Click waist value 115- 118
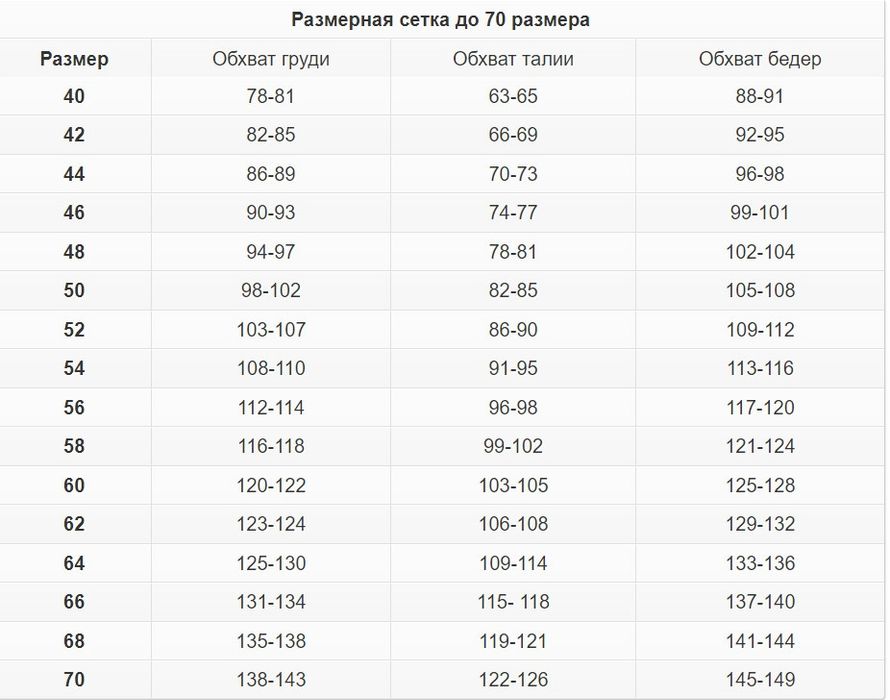890x700 pixels. point(513,602)
